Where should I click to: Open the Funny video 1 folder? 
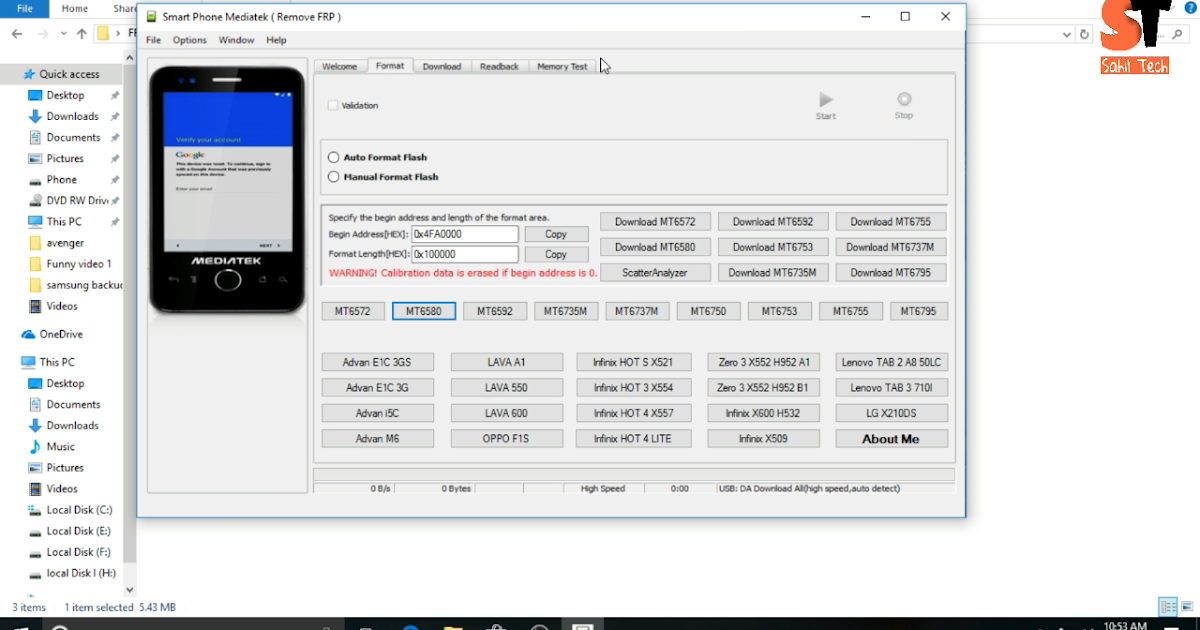point(78,264)
